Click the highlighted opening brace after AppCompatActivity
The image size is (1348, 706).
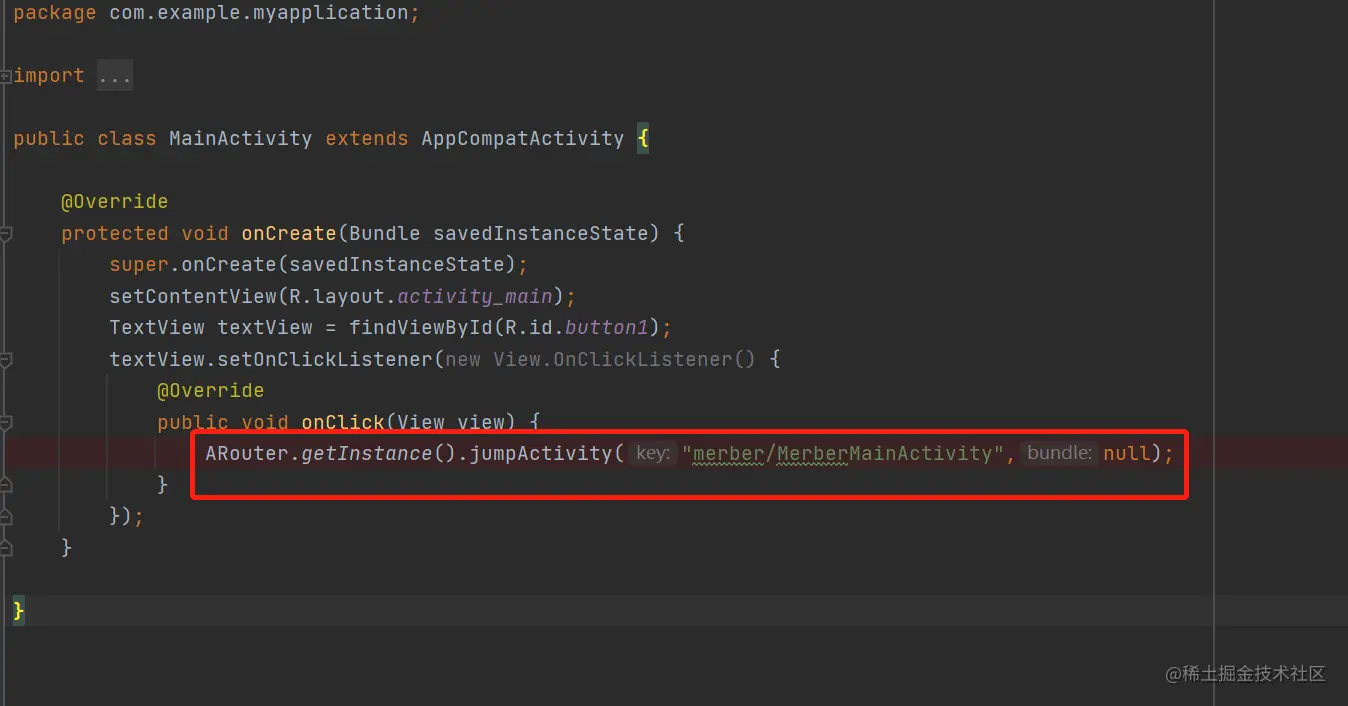pyautogui.click(x=643, y=138)
